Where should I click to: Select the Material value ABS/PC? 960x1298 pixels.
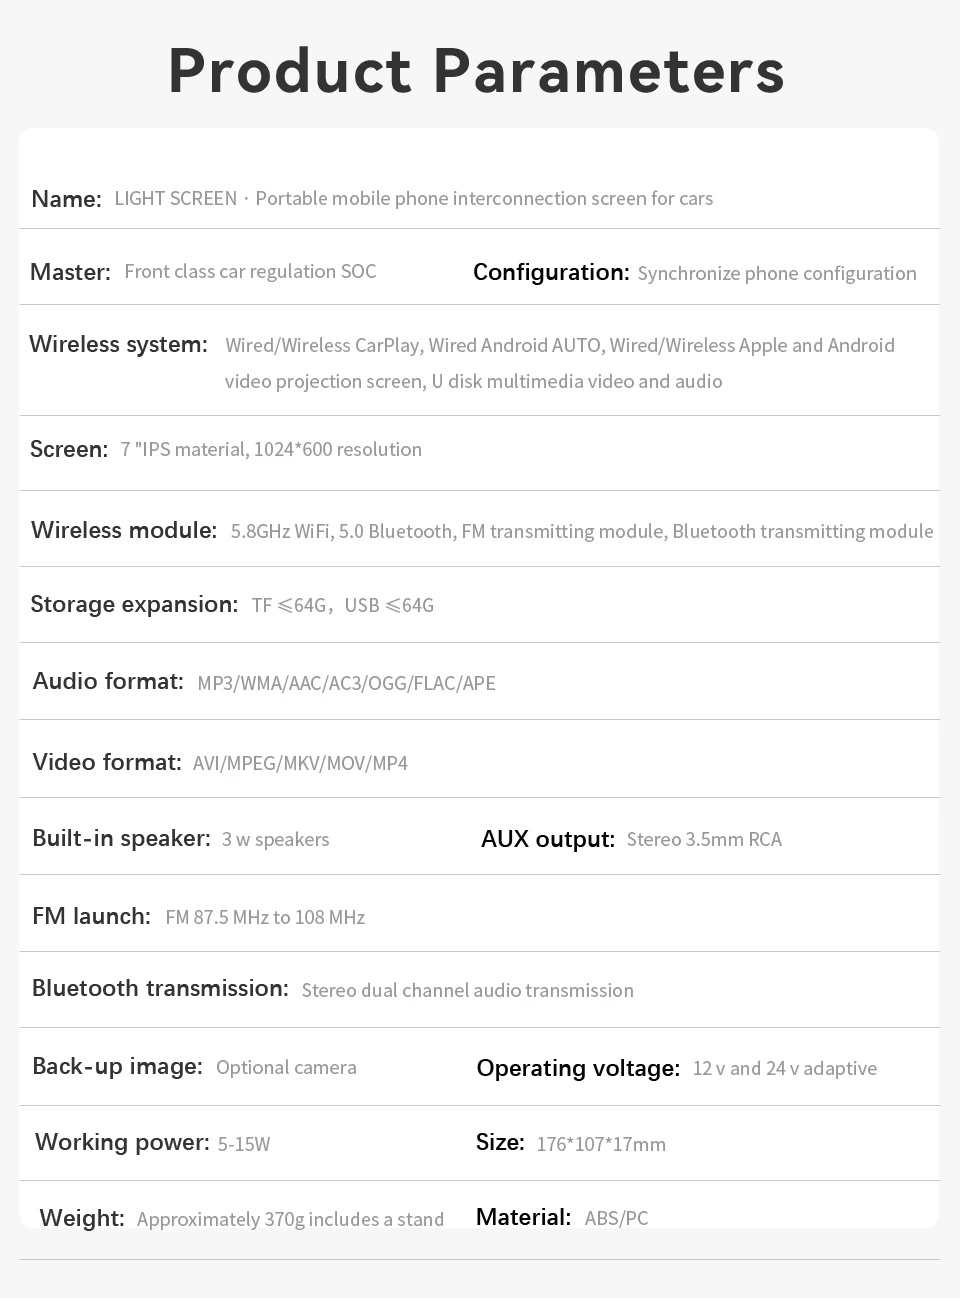click(616, 1218)
